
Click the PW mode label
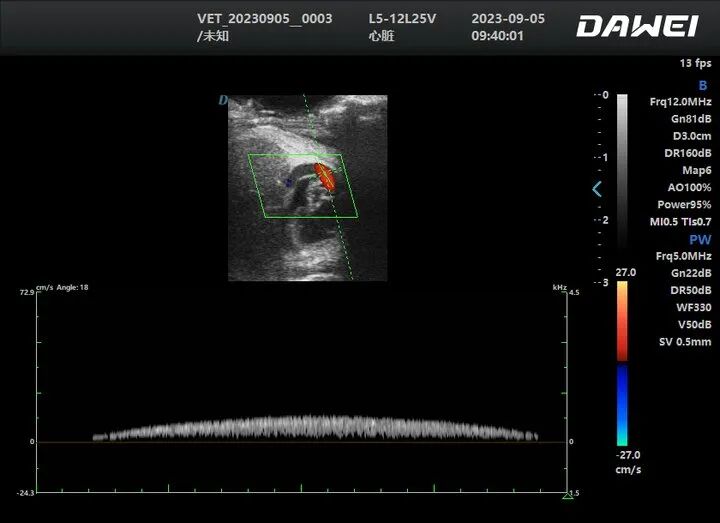click(700, 240)
